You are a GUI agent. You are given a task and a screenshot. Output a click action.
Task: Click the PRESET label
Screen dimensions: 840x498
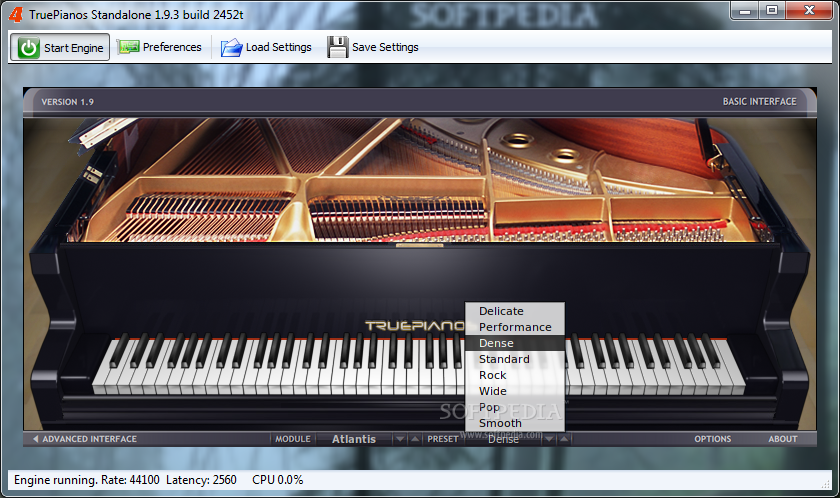click(x=442, y=439)
